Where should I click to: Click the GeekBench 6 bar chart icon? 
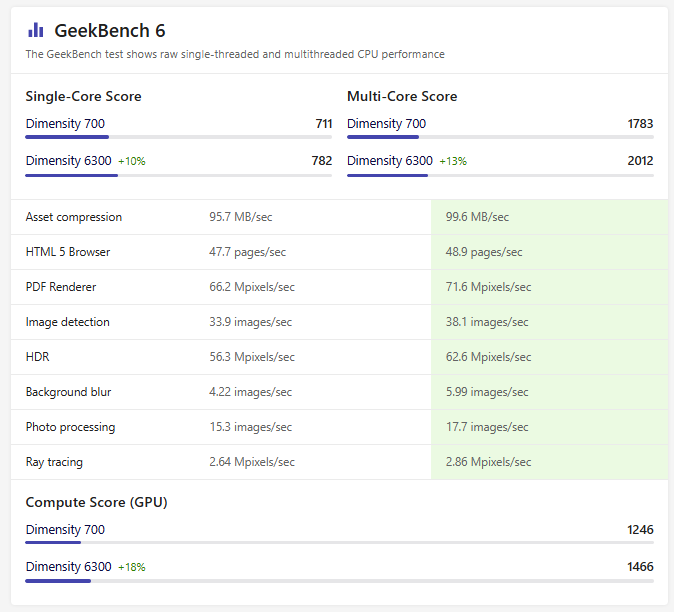(36, 30)
